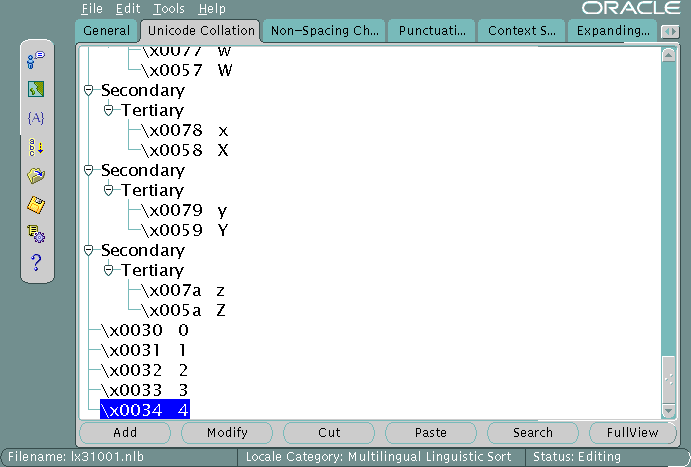Switch to the General tab
The height and width of the screenshot is (467, 691).
[x=107, y=31]
